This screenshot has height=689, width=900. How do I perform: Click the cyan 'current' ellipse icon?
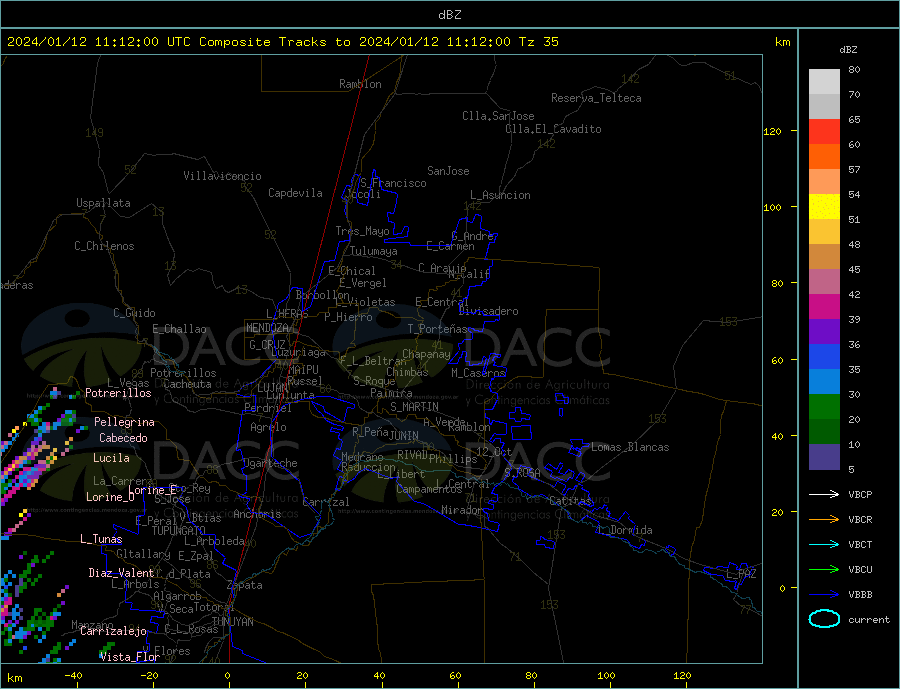click(824, 619)
